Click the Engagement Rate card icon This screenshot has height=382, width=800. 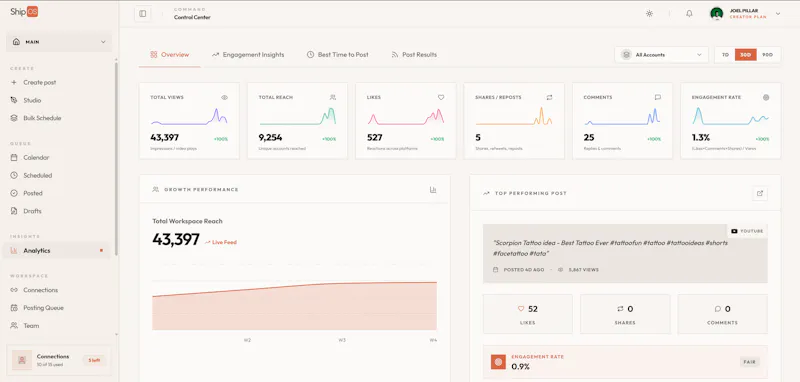766,97
